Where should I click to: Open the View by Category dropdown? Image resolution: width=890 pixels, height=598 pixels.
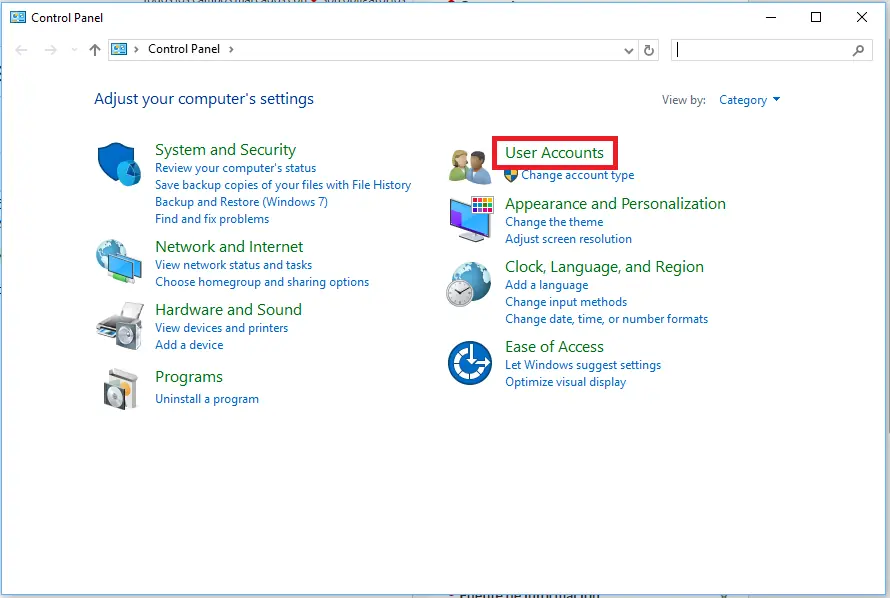749,100
